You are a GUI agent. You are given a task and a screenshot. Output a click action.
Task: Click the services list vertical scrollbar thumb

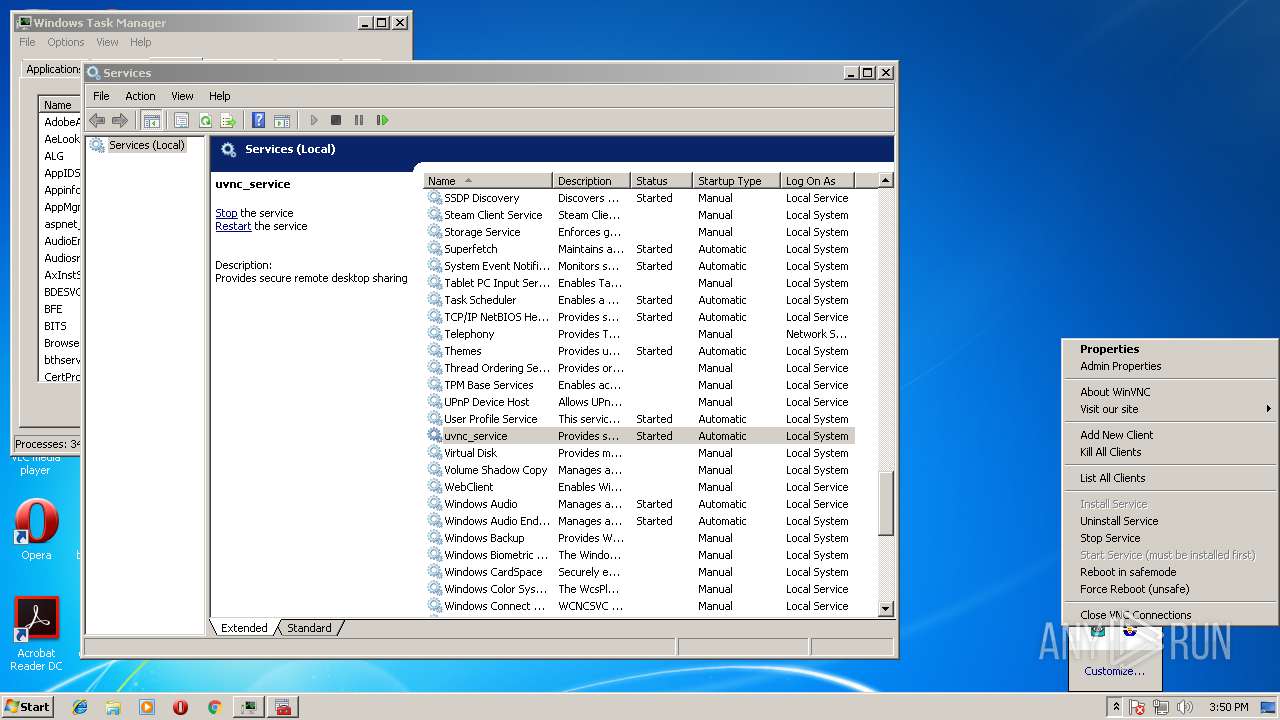coord(885,502)
